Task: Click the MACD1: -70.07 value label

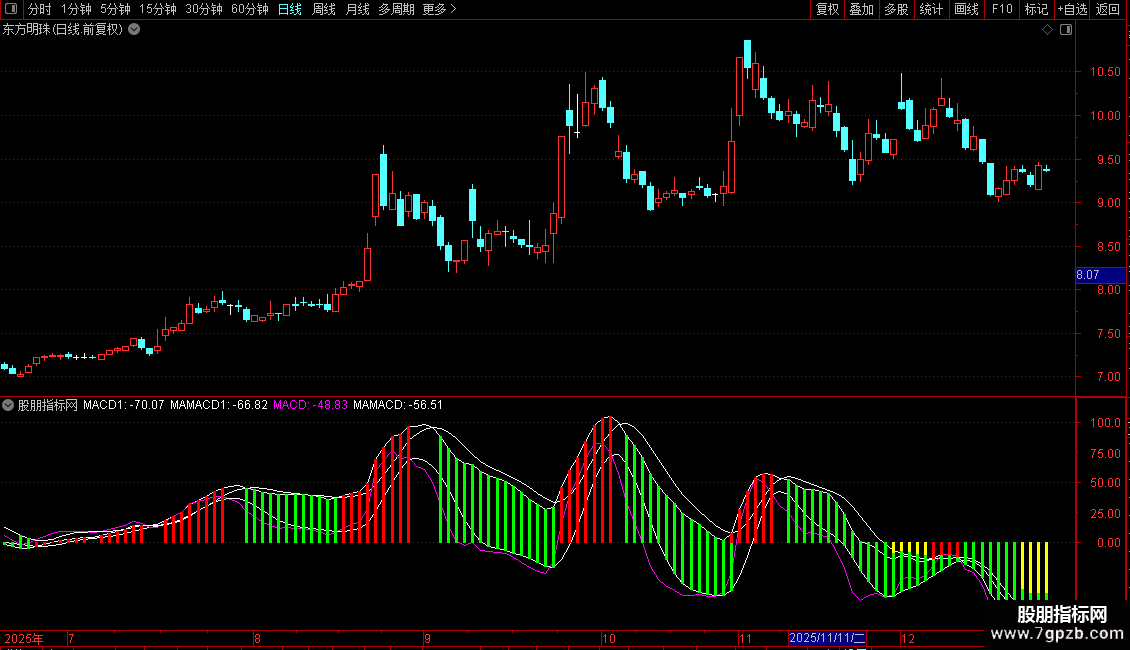Action: (x=123, y=405)
